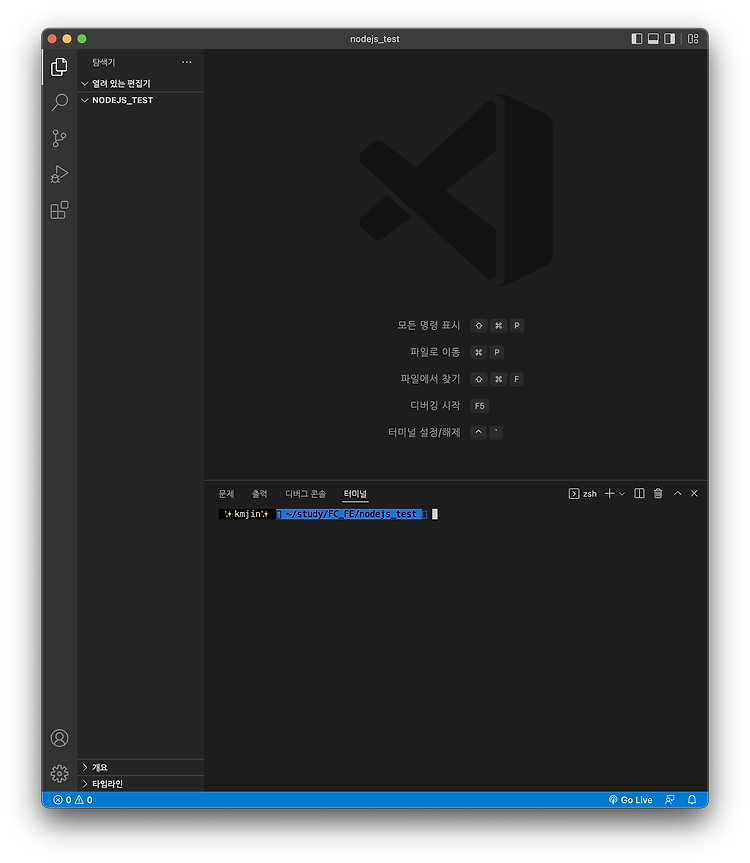750x863 pixels.
Task: Split the terminal panel
Action: click(x=639, y=493)
